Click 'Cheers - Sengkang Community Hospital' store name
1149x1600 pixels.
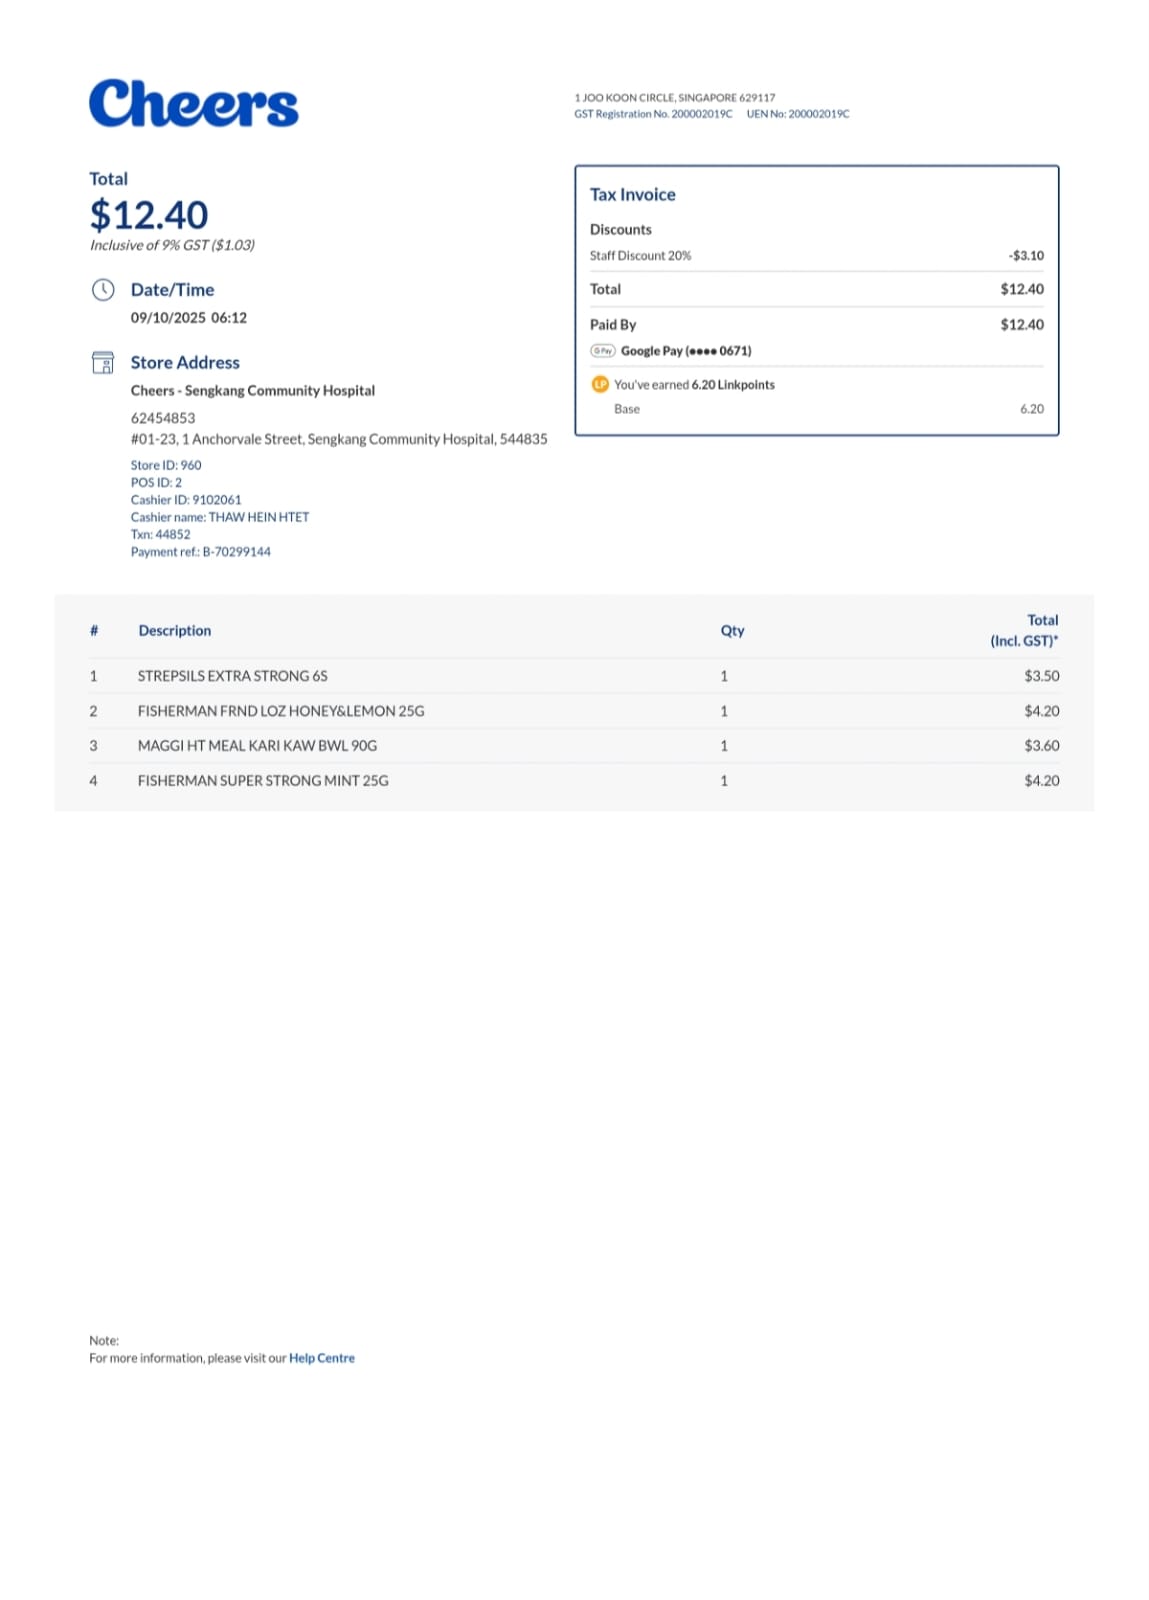(253, 391)
